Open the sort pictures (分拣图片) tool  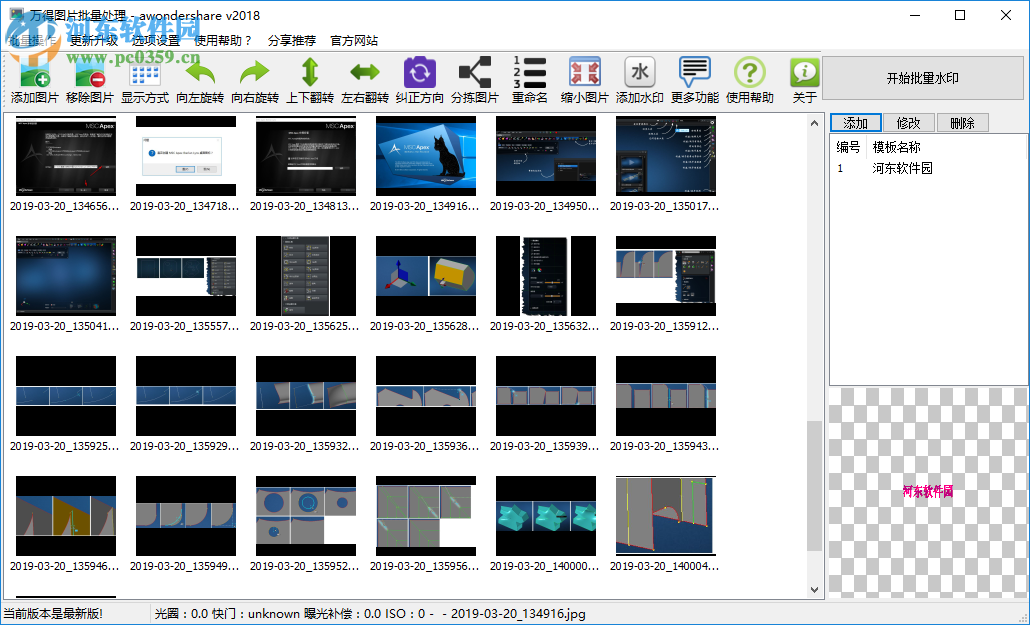coord(474,74)
